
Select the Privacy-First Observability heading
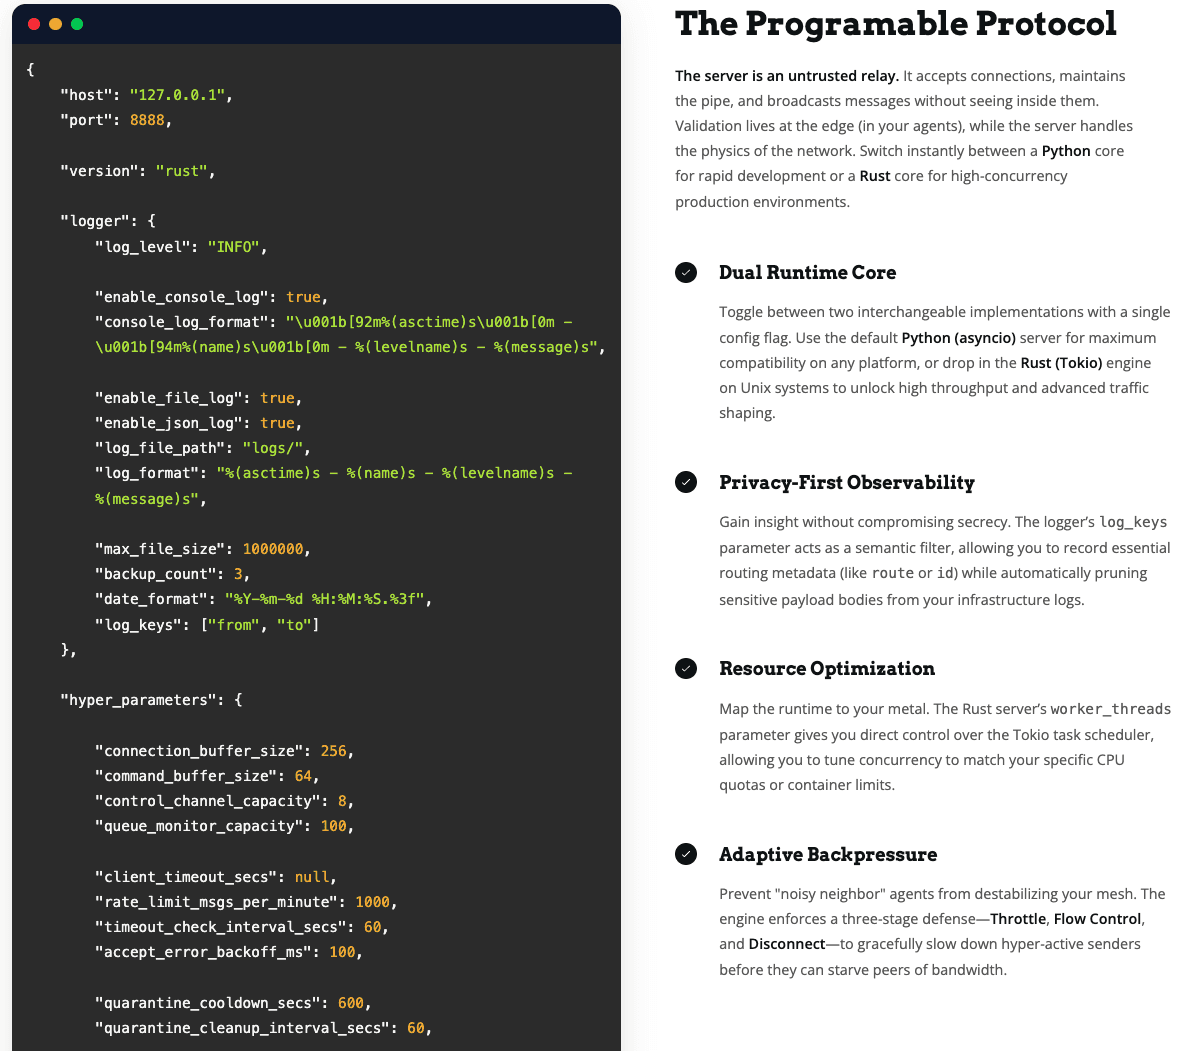[846, 483]
